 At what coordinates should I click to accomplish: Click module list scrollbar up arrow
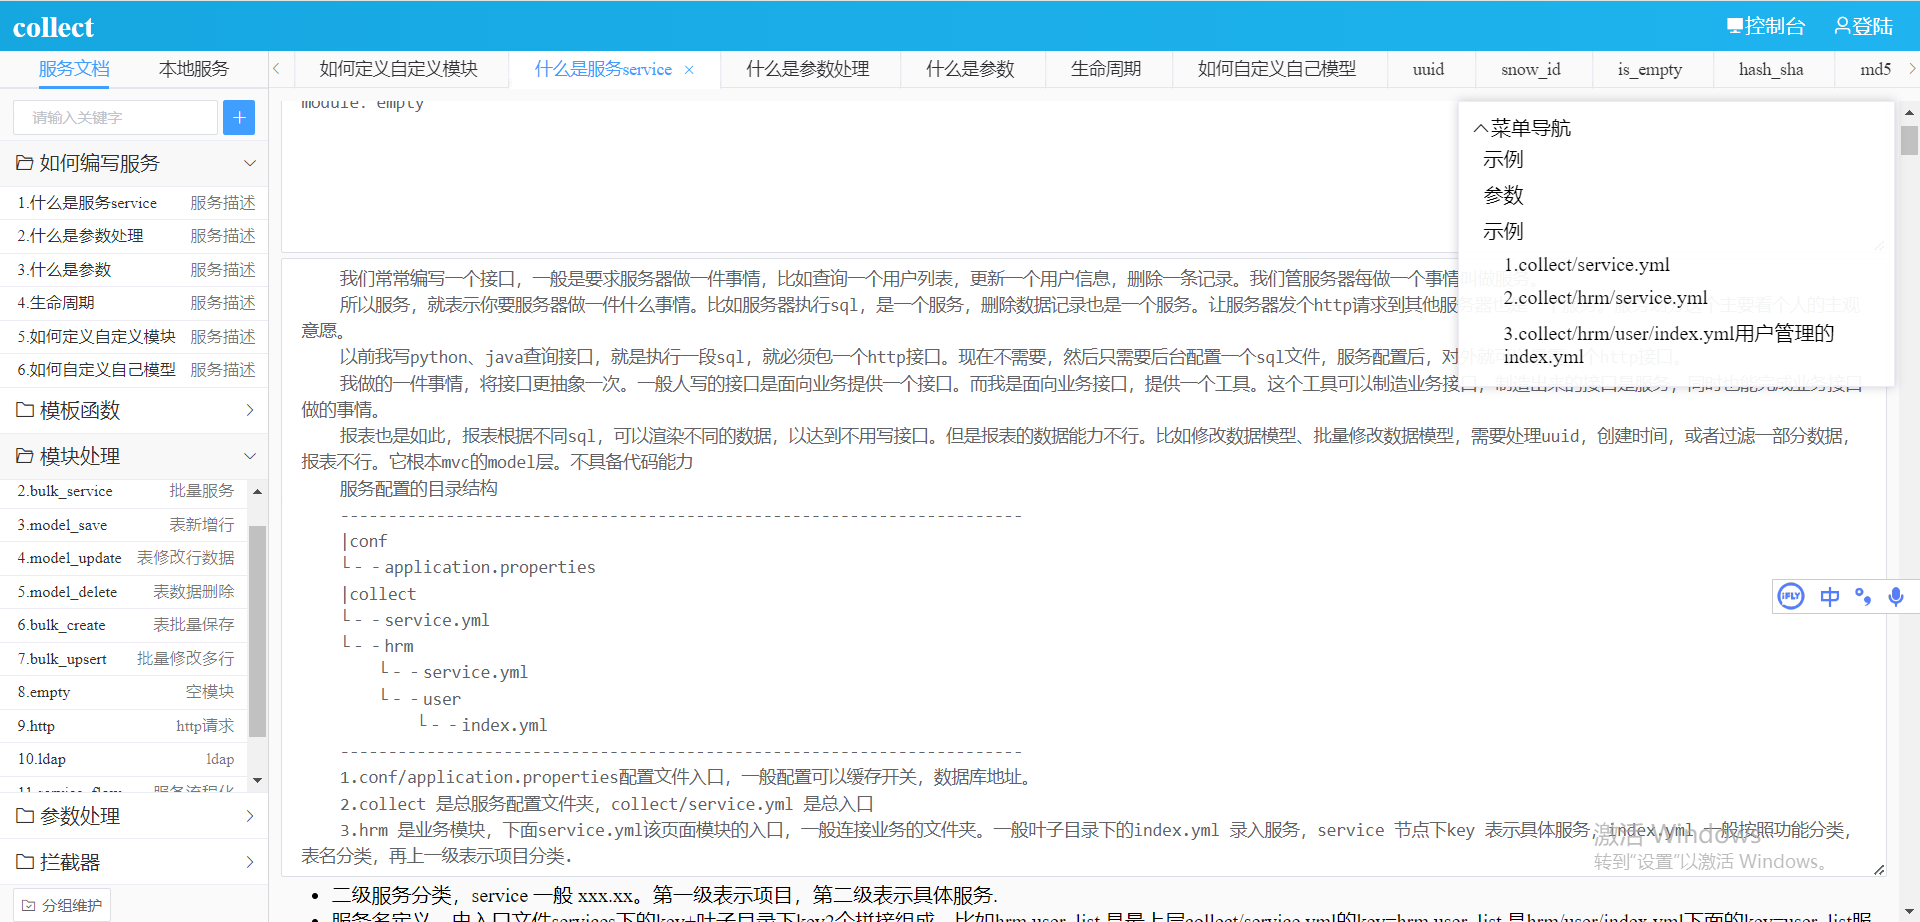[257, 491]
